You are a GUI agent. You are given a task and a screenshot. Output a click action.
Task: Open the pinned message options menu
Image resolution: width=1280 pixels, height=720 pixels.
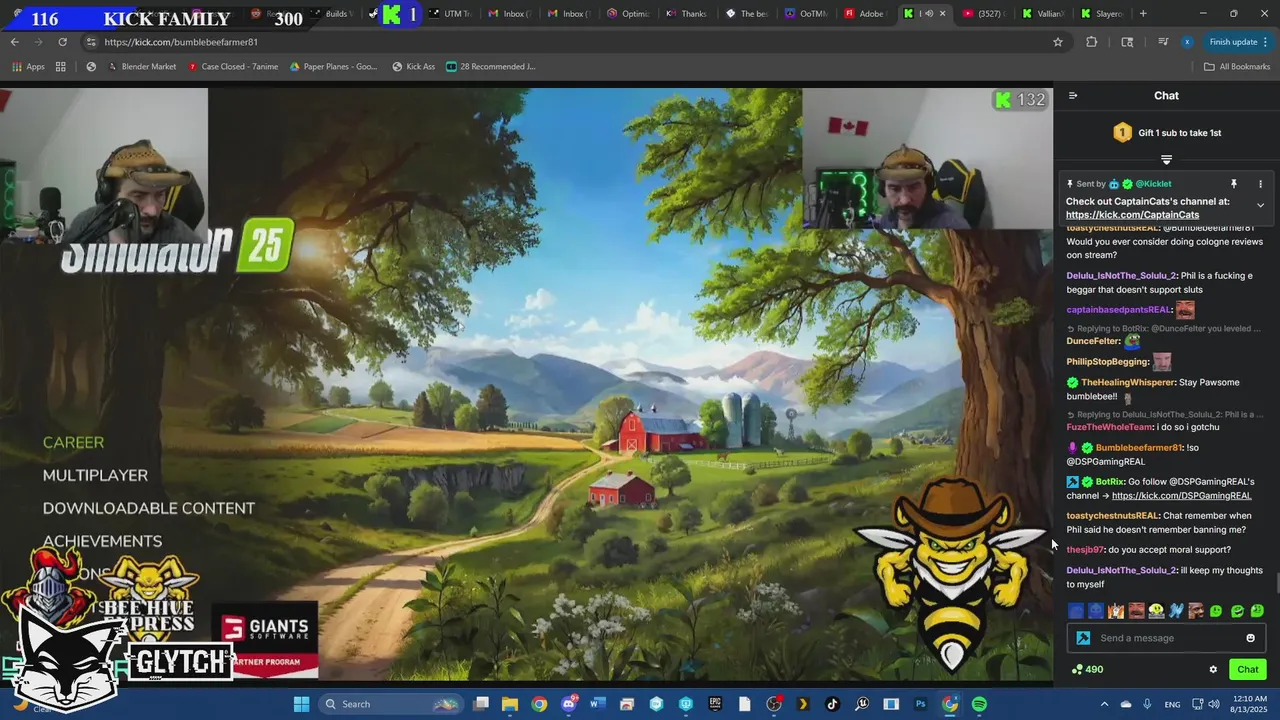[1260, 184]
